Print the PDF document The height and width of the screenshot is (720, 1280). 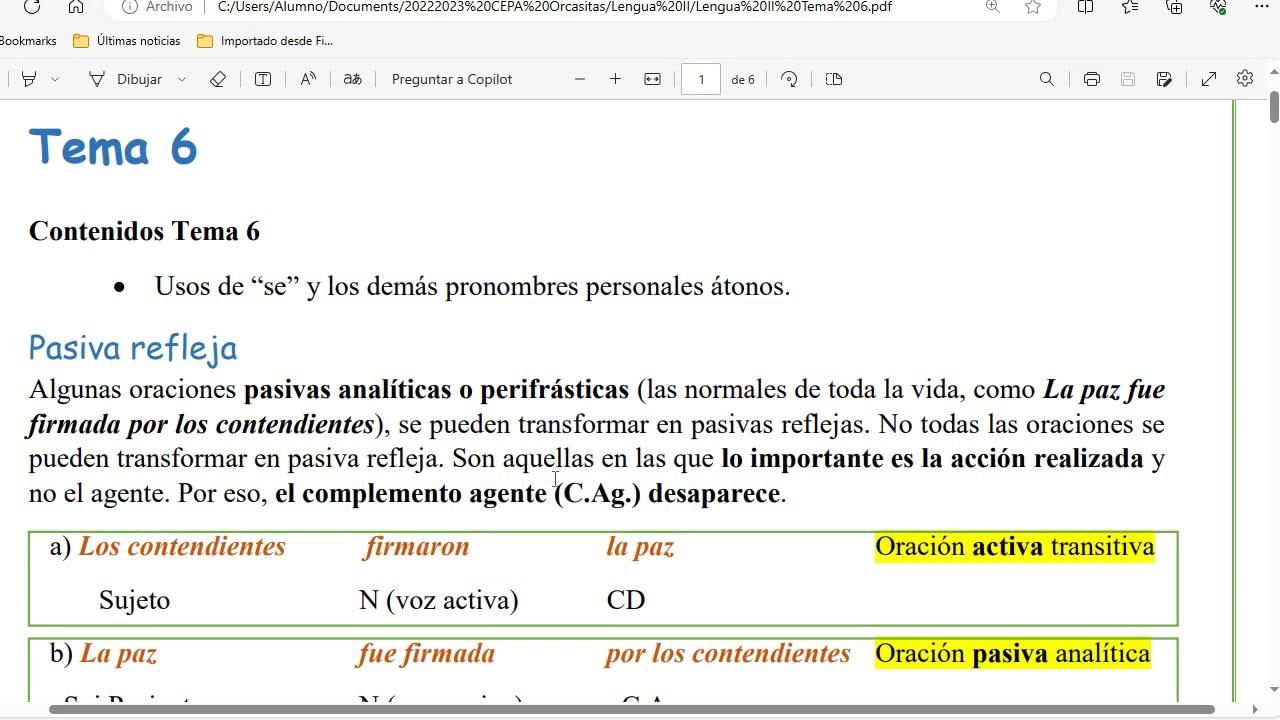1092,79
